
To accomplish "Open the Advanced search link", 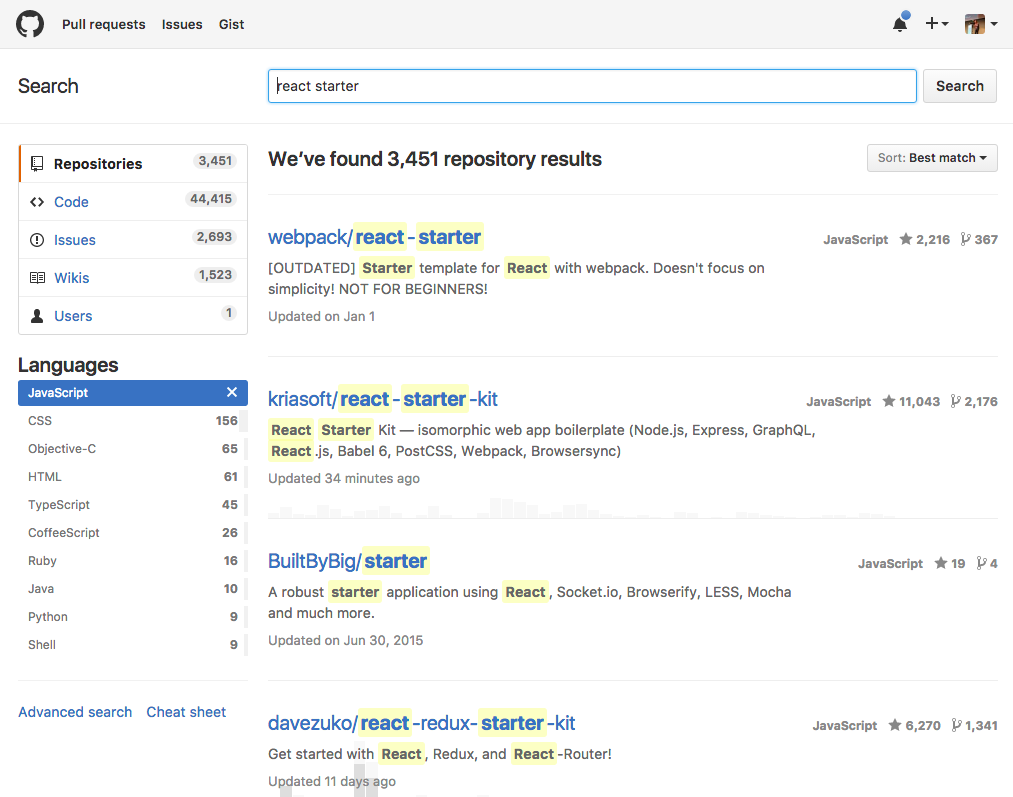I will pyautogui.click(x=75, y=712).
